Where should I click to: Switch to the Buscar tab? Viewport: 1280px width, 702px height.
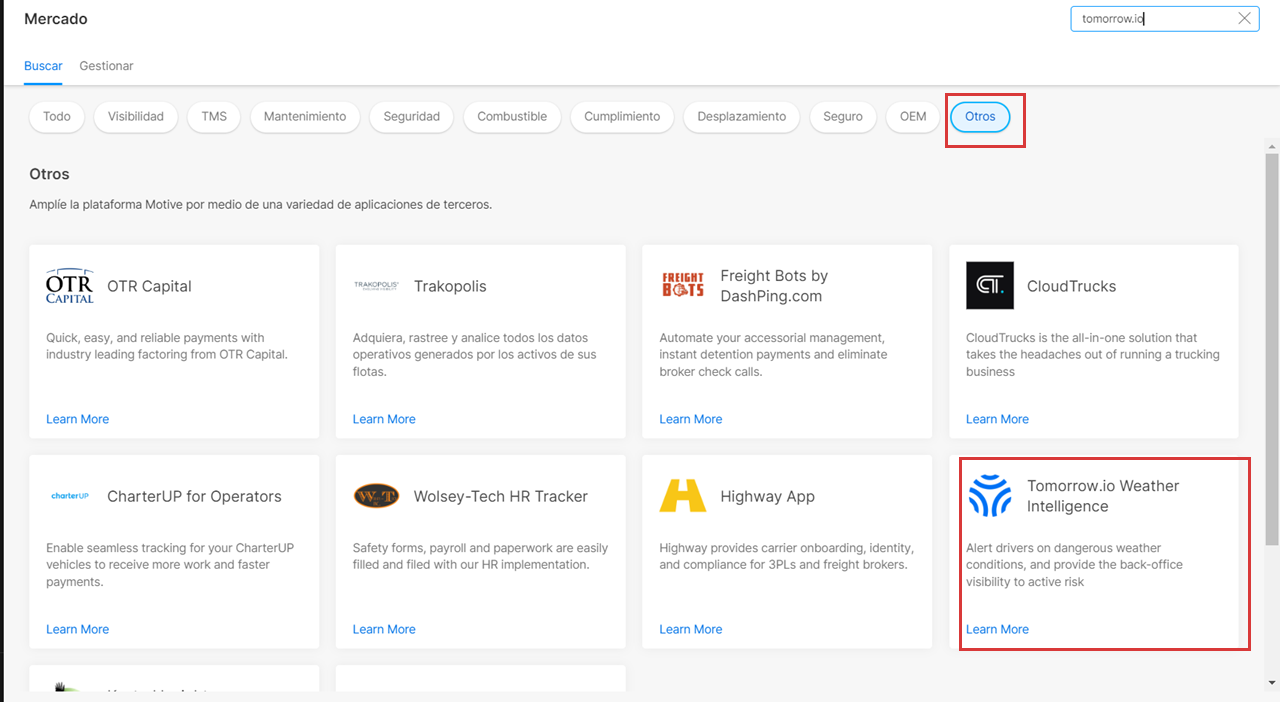(x=43, y=66)
